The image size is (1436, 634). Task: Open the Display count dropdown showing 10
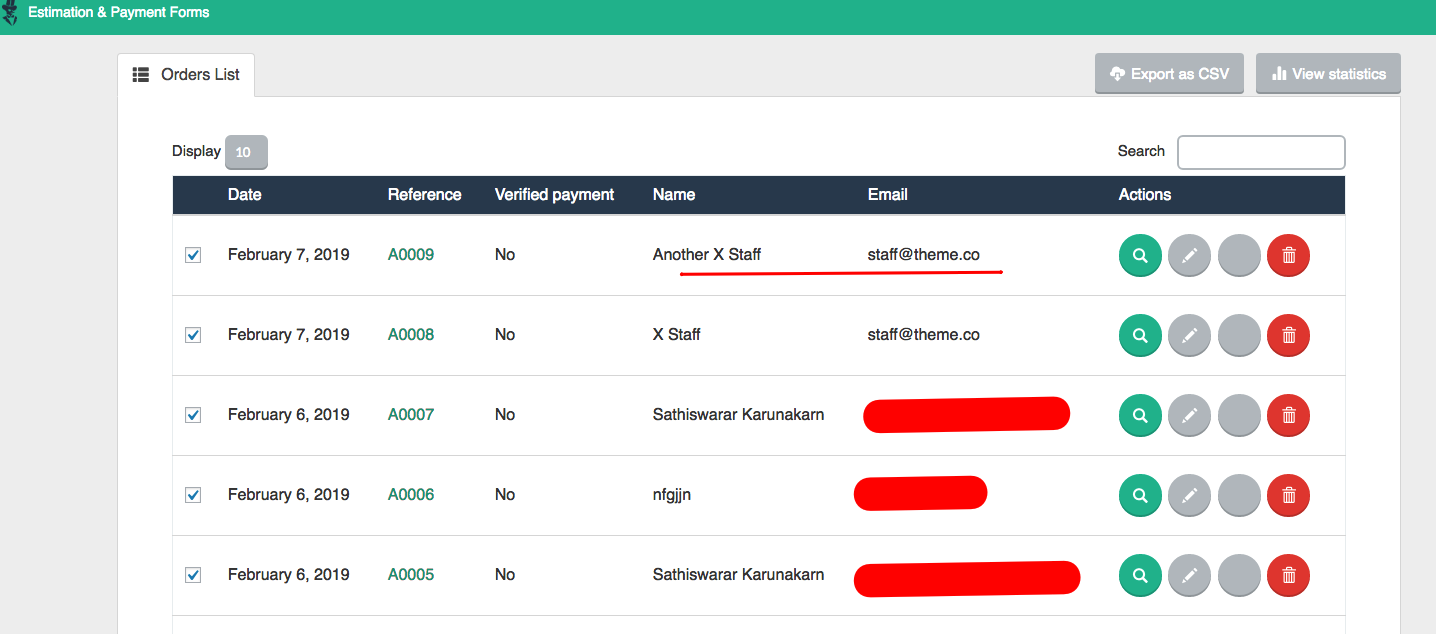[x=246, y=152]
